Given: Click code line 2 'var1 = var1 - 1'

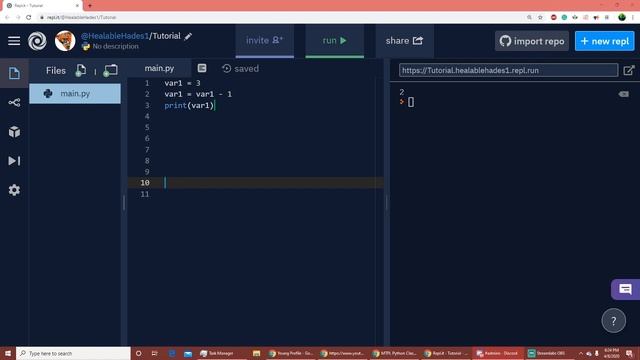Looking at the screenshot, I should (x=198, y=94).
